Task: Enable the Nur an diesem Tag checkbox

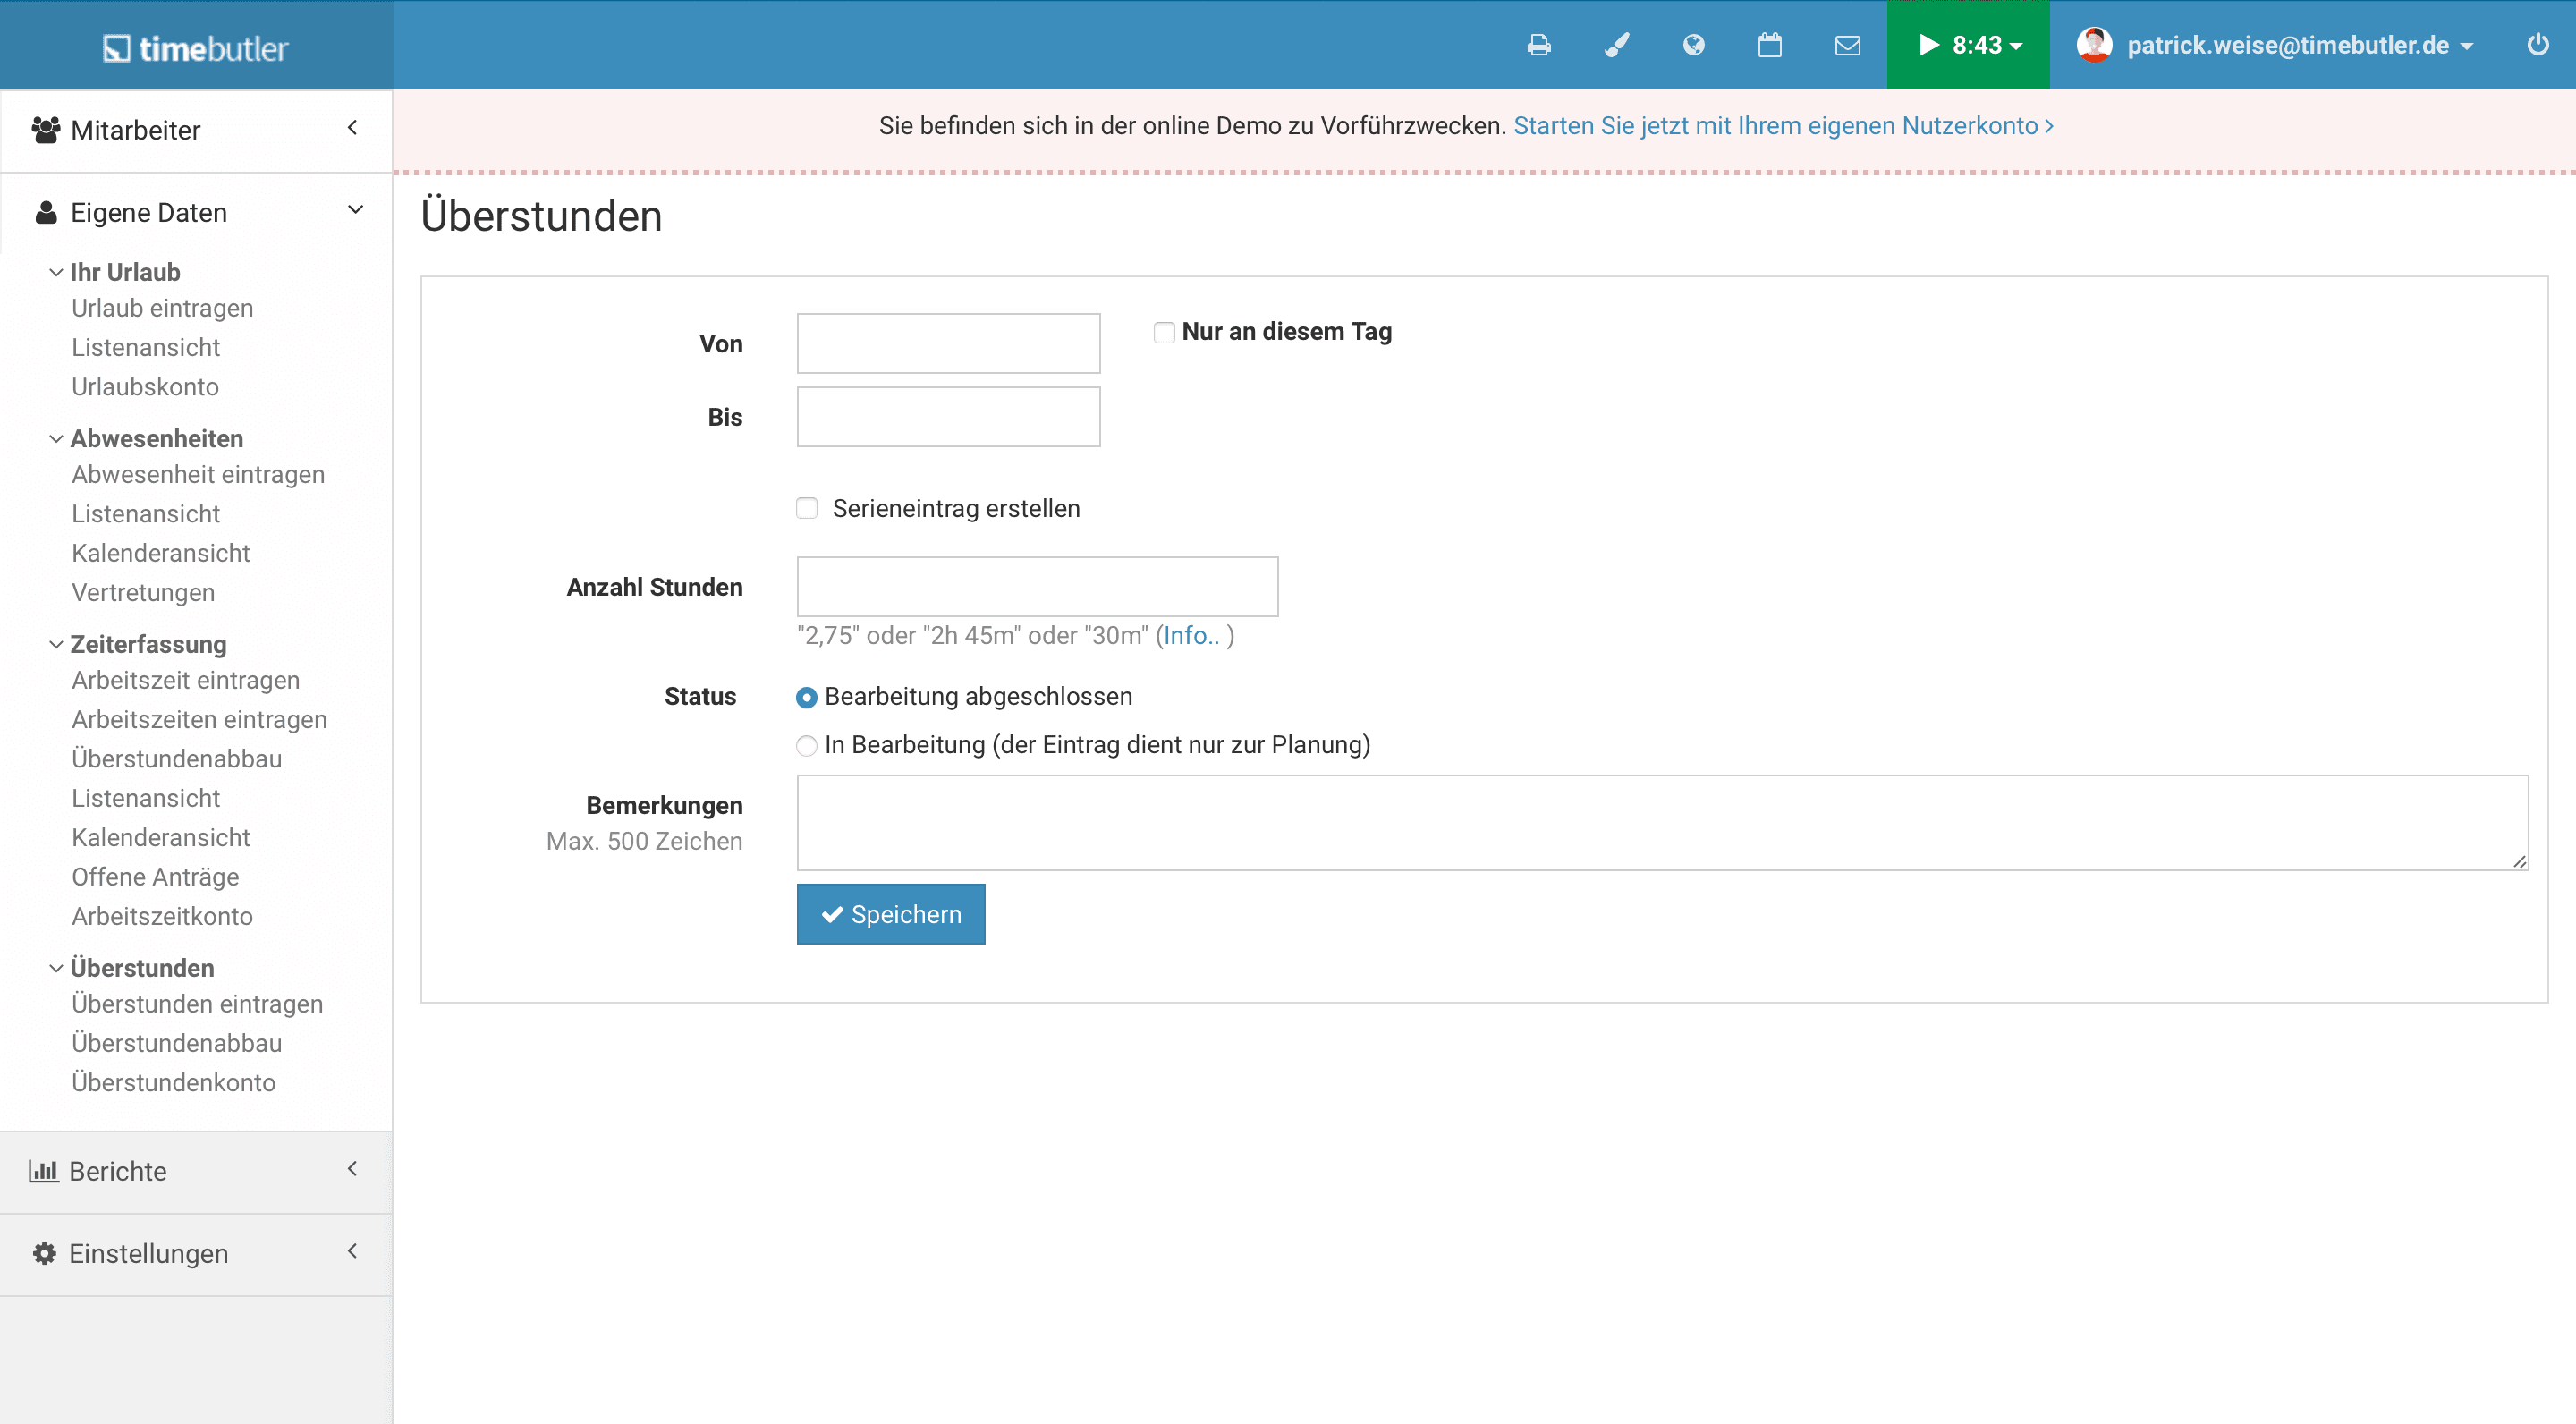Action: pos(1164,332)
